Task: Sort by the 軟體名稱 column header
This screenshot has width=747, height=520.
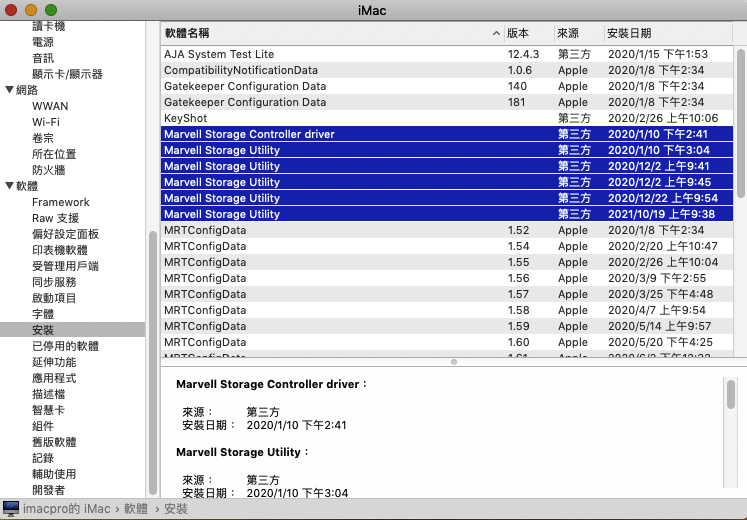Action: 333,33
